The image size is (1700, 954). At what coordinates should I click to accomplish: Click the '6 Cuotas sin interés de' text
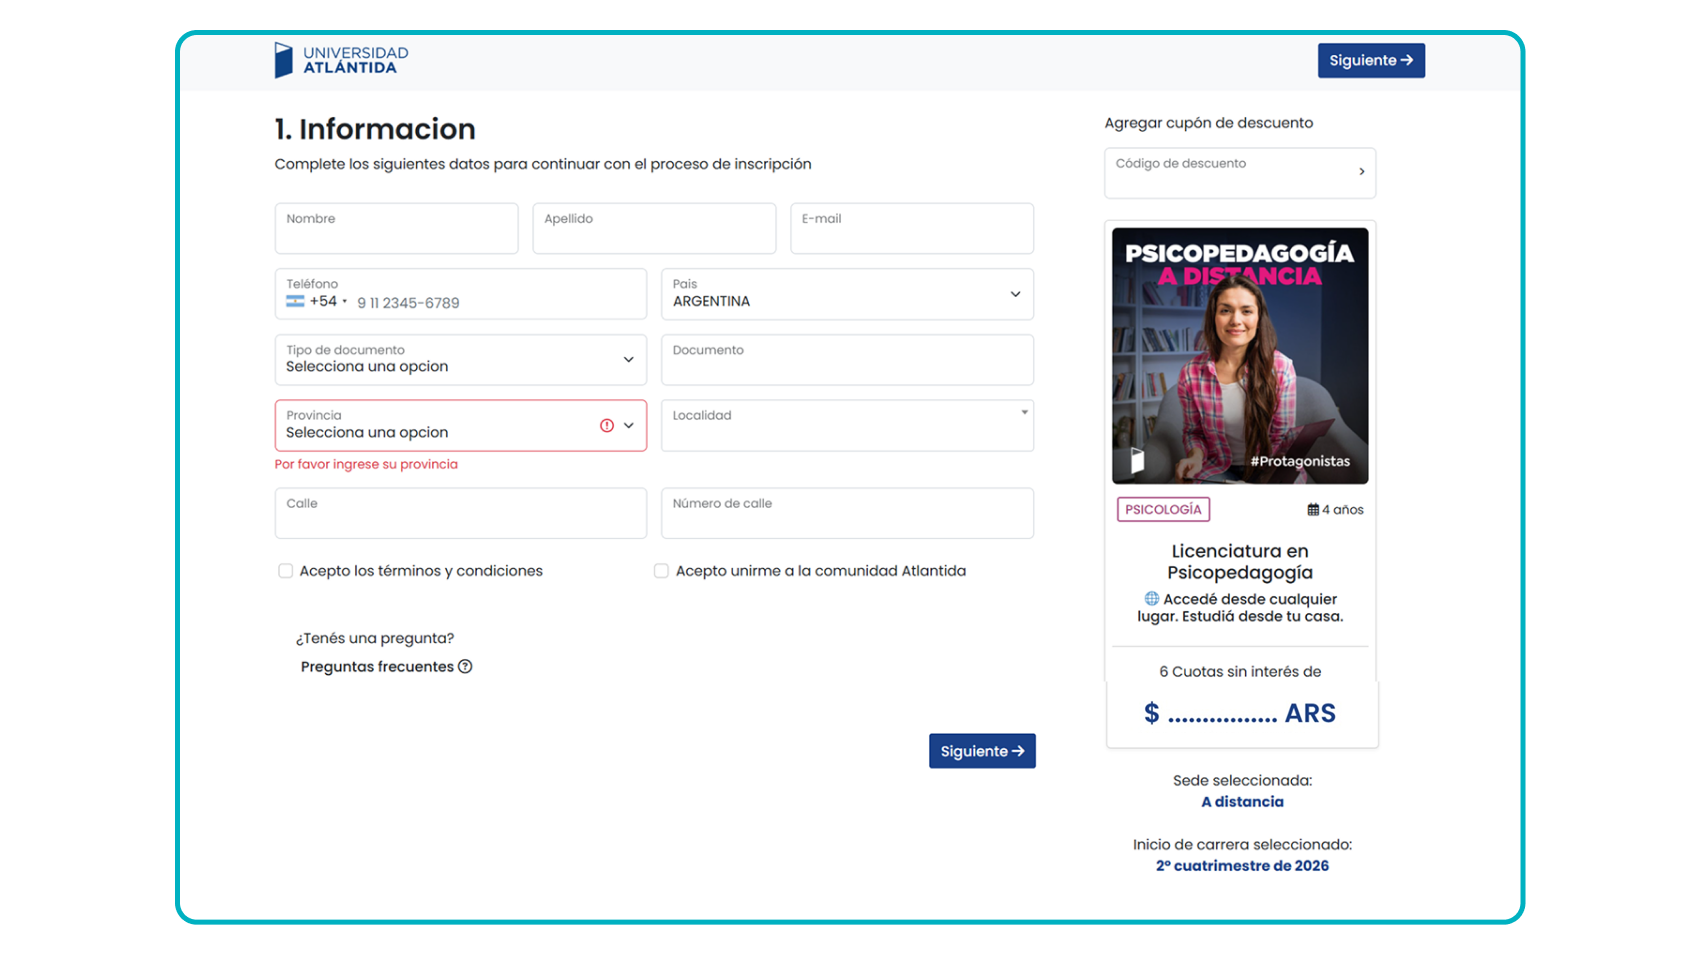(x=1240, y=672)
